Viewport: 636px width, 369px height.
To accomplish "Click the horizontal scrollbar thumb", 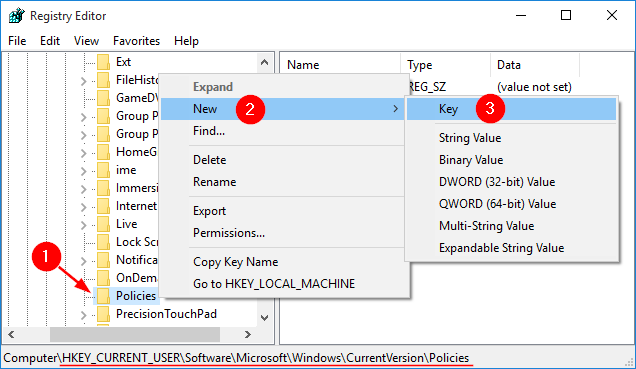I will point(135,335).
